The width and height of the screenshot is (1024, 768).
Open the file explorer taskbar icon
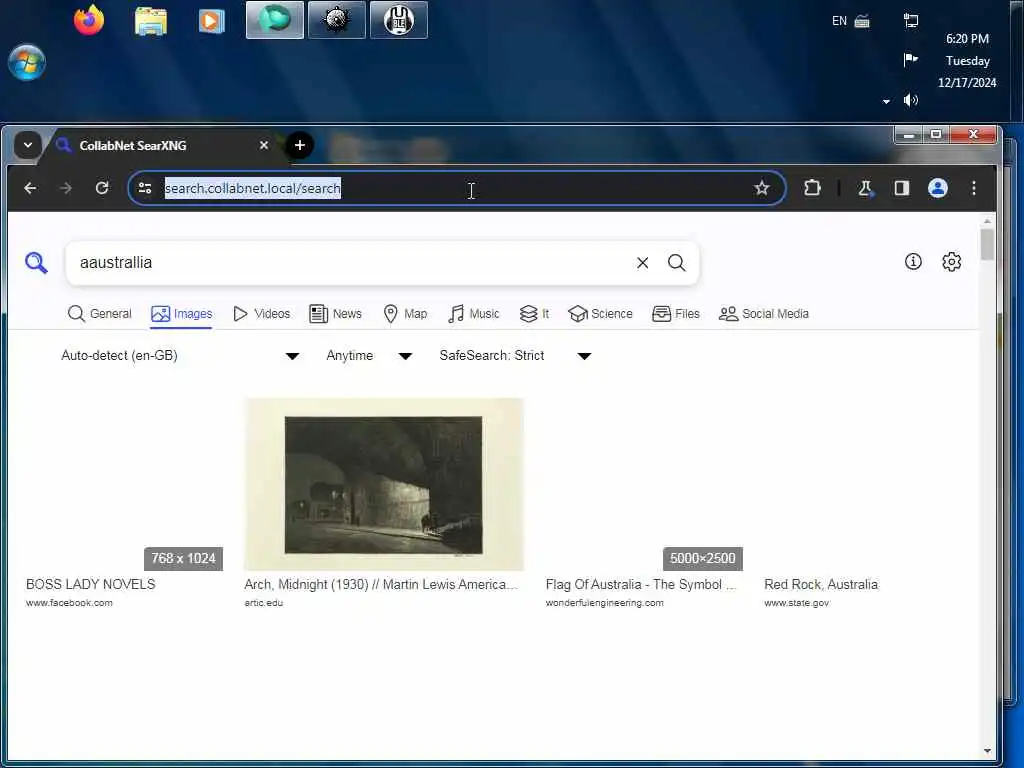click(151, 20)
